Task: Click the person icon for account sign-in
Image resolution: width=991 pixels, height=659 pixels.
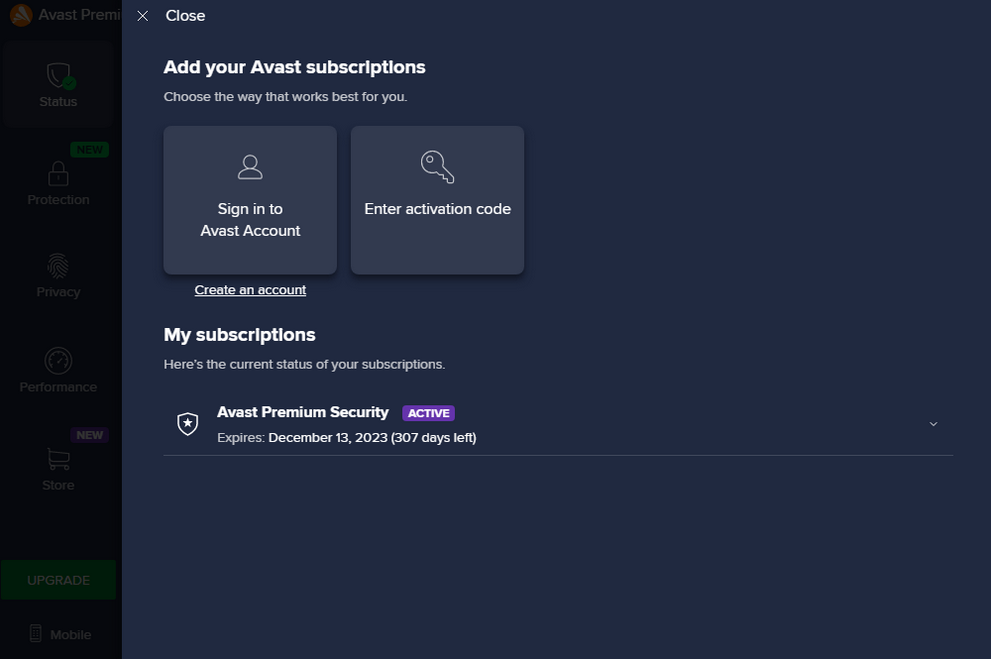Action: [x=250, y=167]
